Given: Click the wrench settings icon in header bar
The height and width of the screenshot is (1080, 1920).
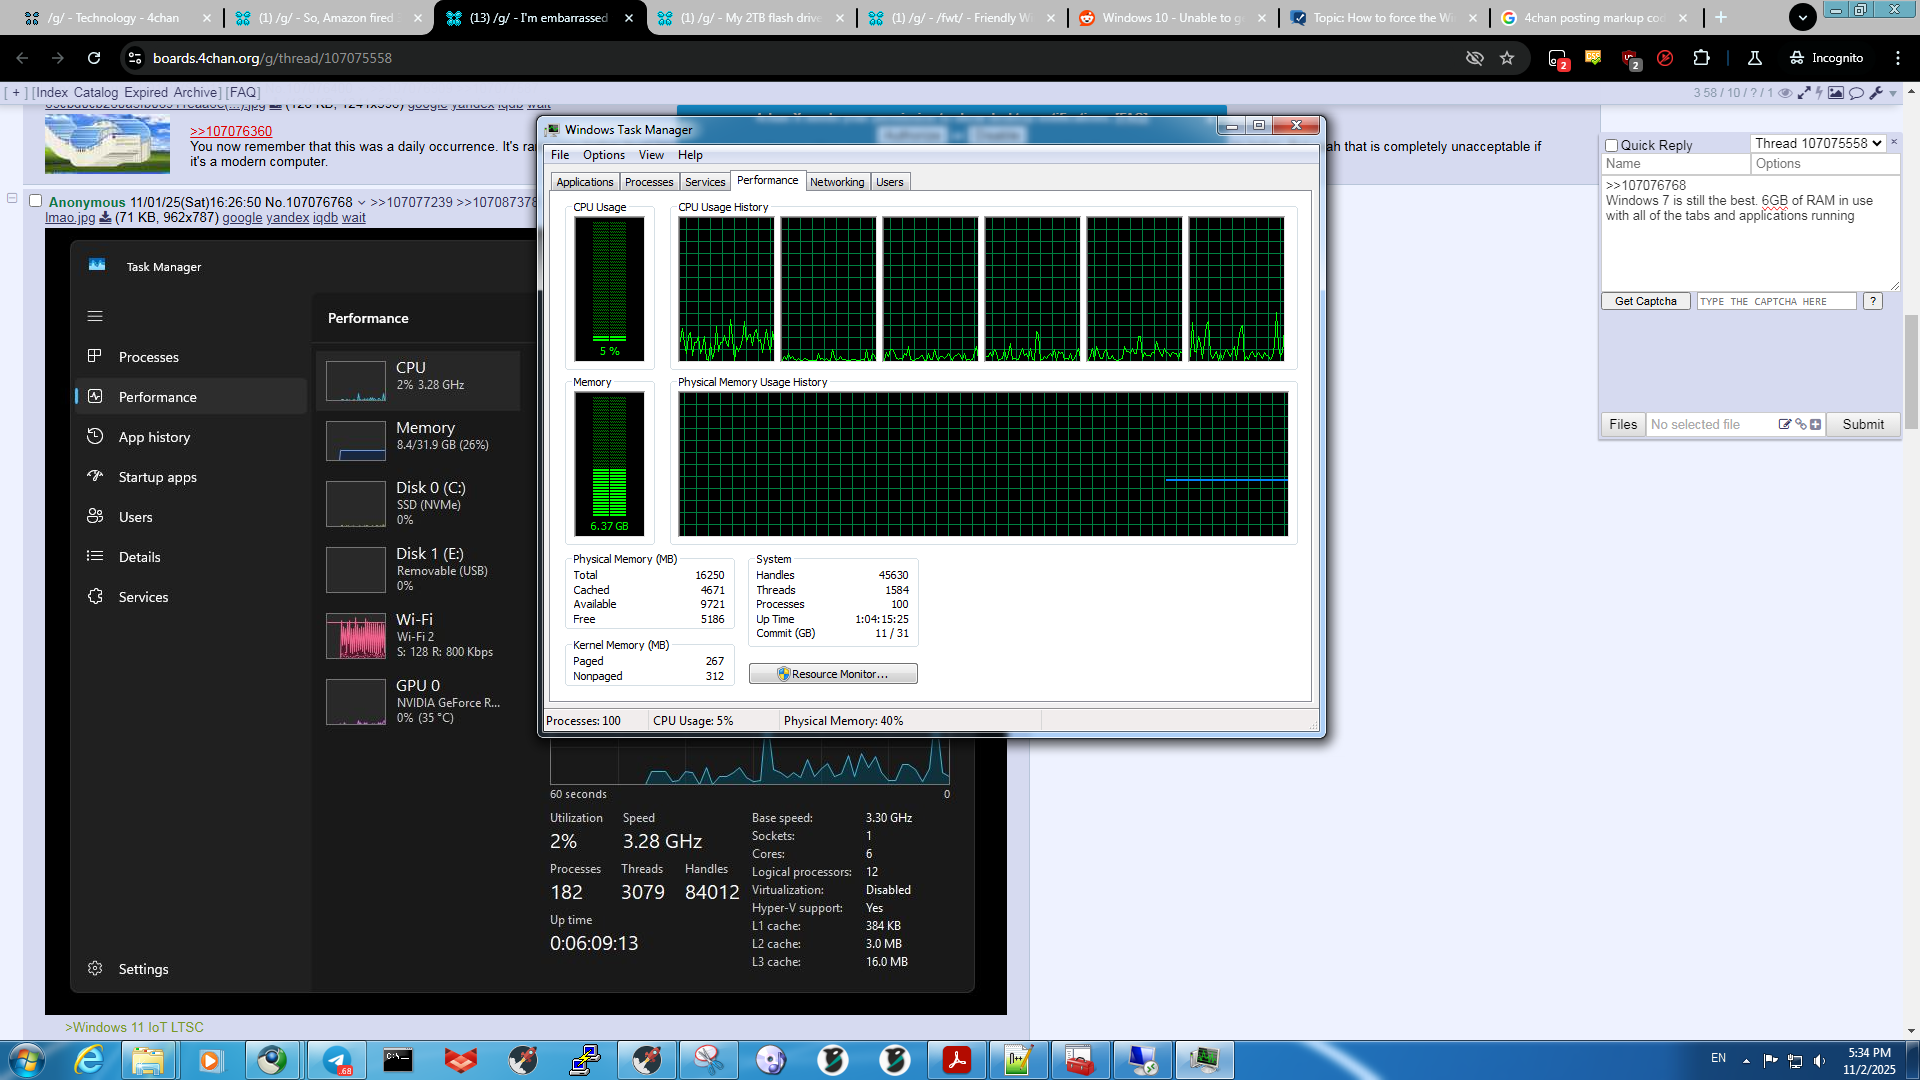Looking at the screenshot, I should [1876, 93].
